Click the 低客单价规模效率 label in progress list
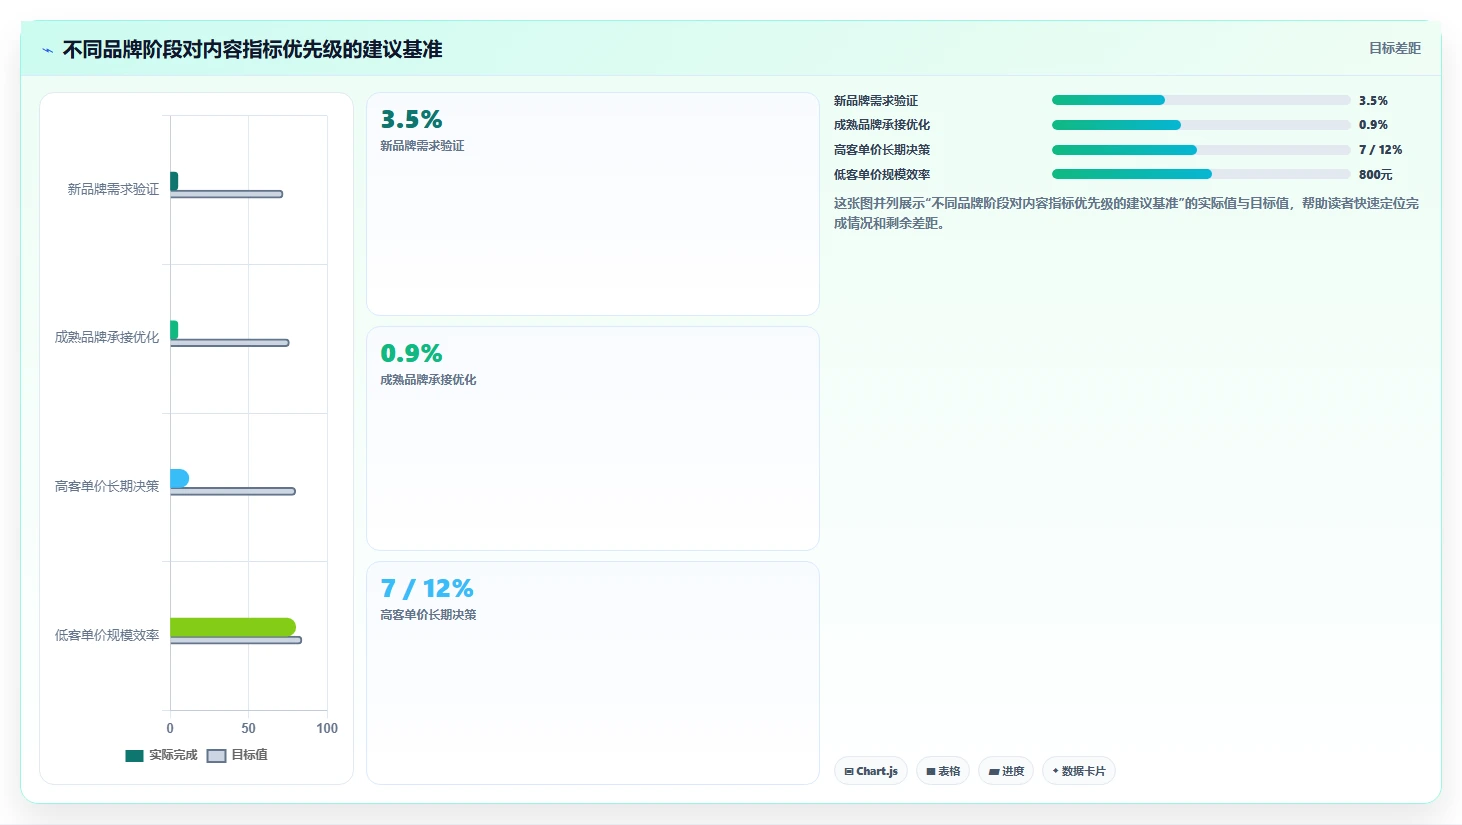The width and height of the screenshot is (1462, 825). (882, 175)
